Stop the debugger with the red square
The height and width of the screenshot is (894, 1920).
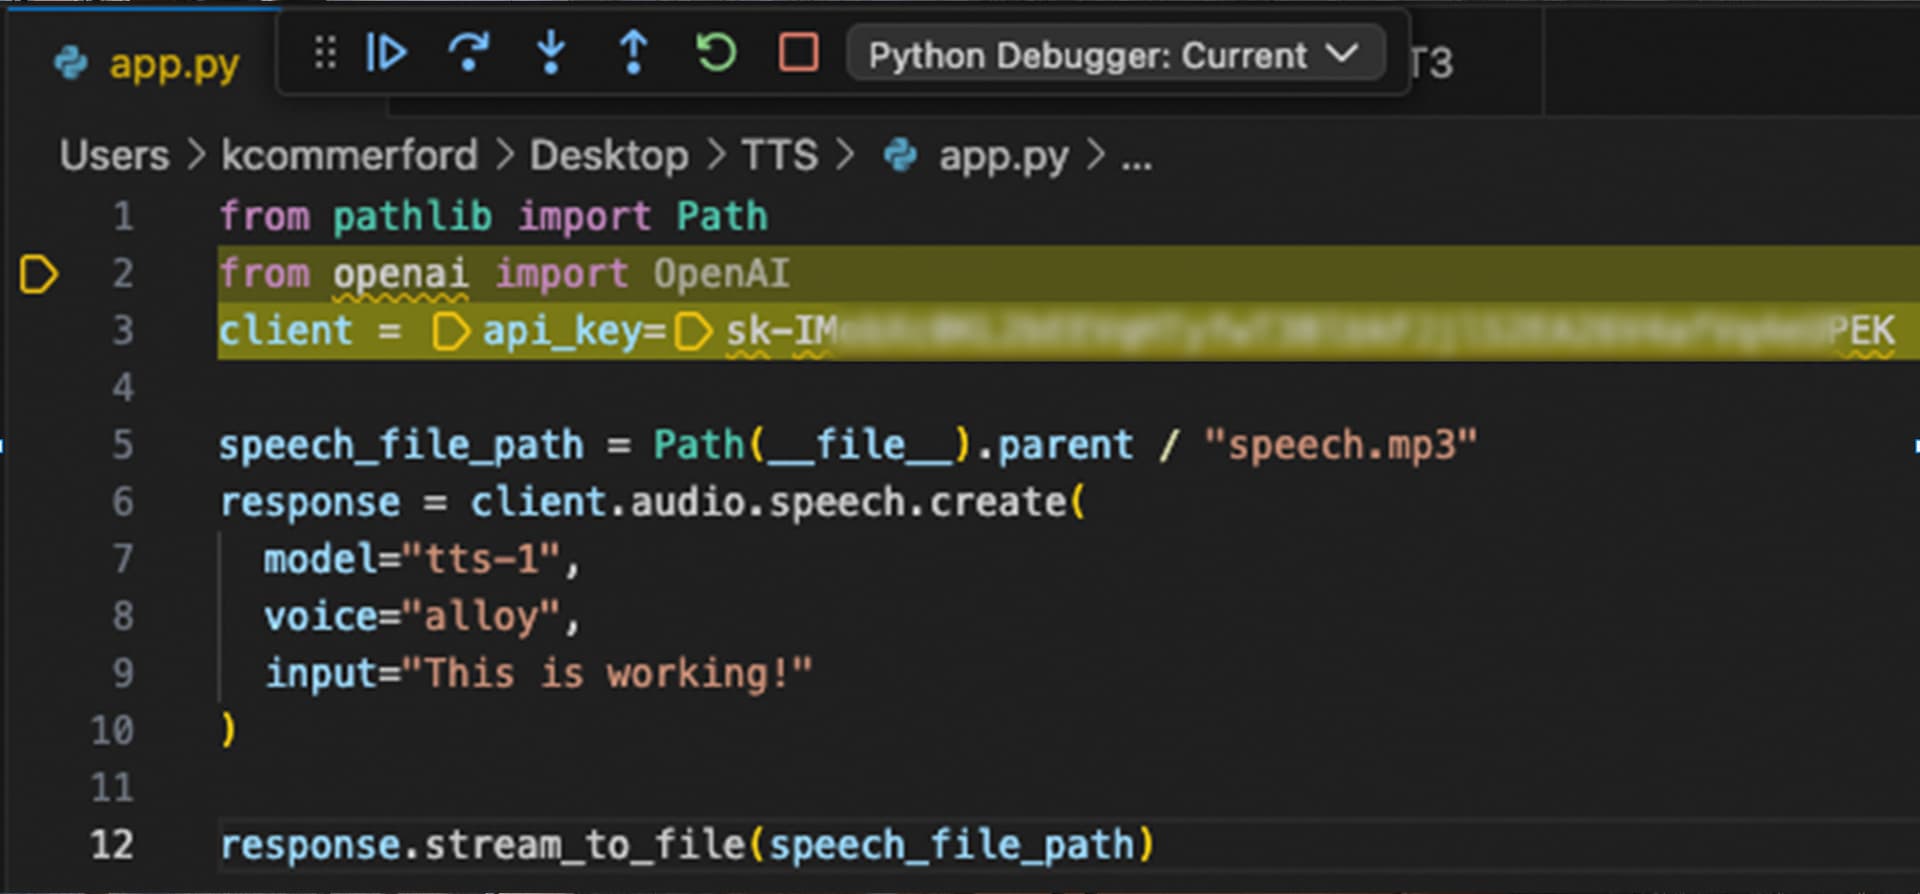click(798, 53)
